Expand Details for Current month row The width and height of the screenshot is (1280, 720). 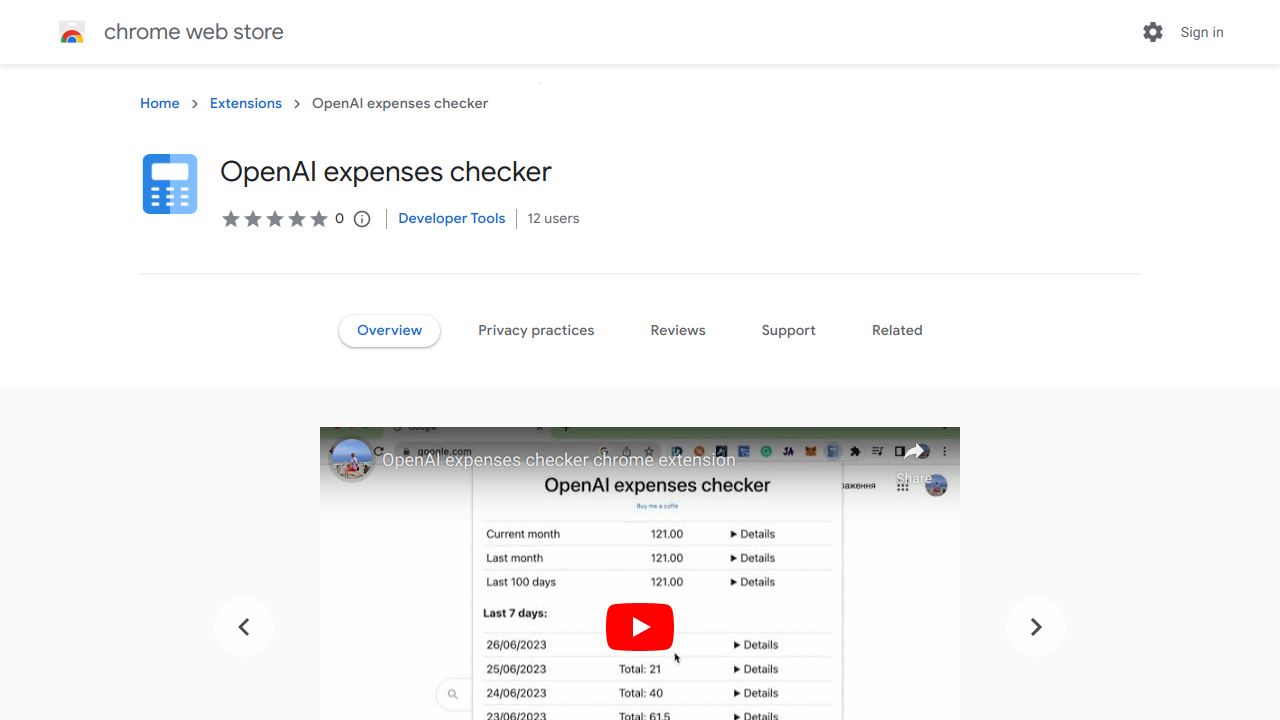click(x=753, y=534)
